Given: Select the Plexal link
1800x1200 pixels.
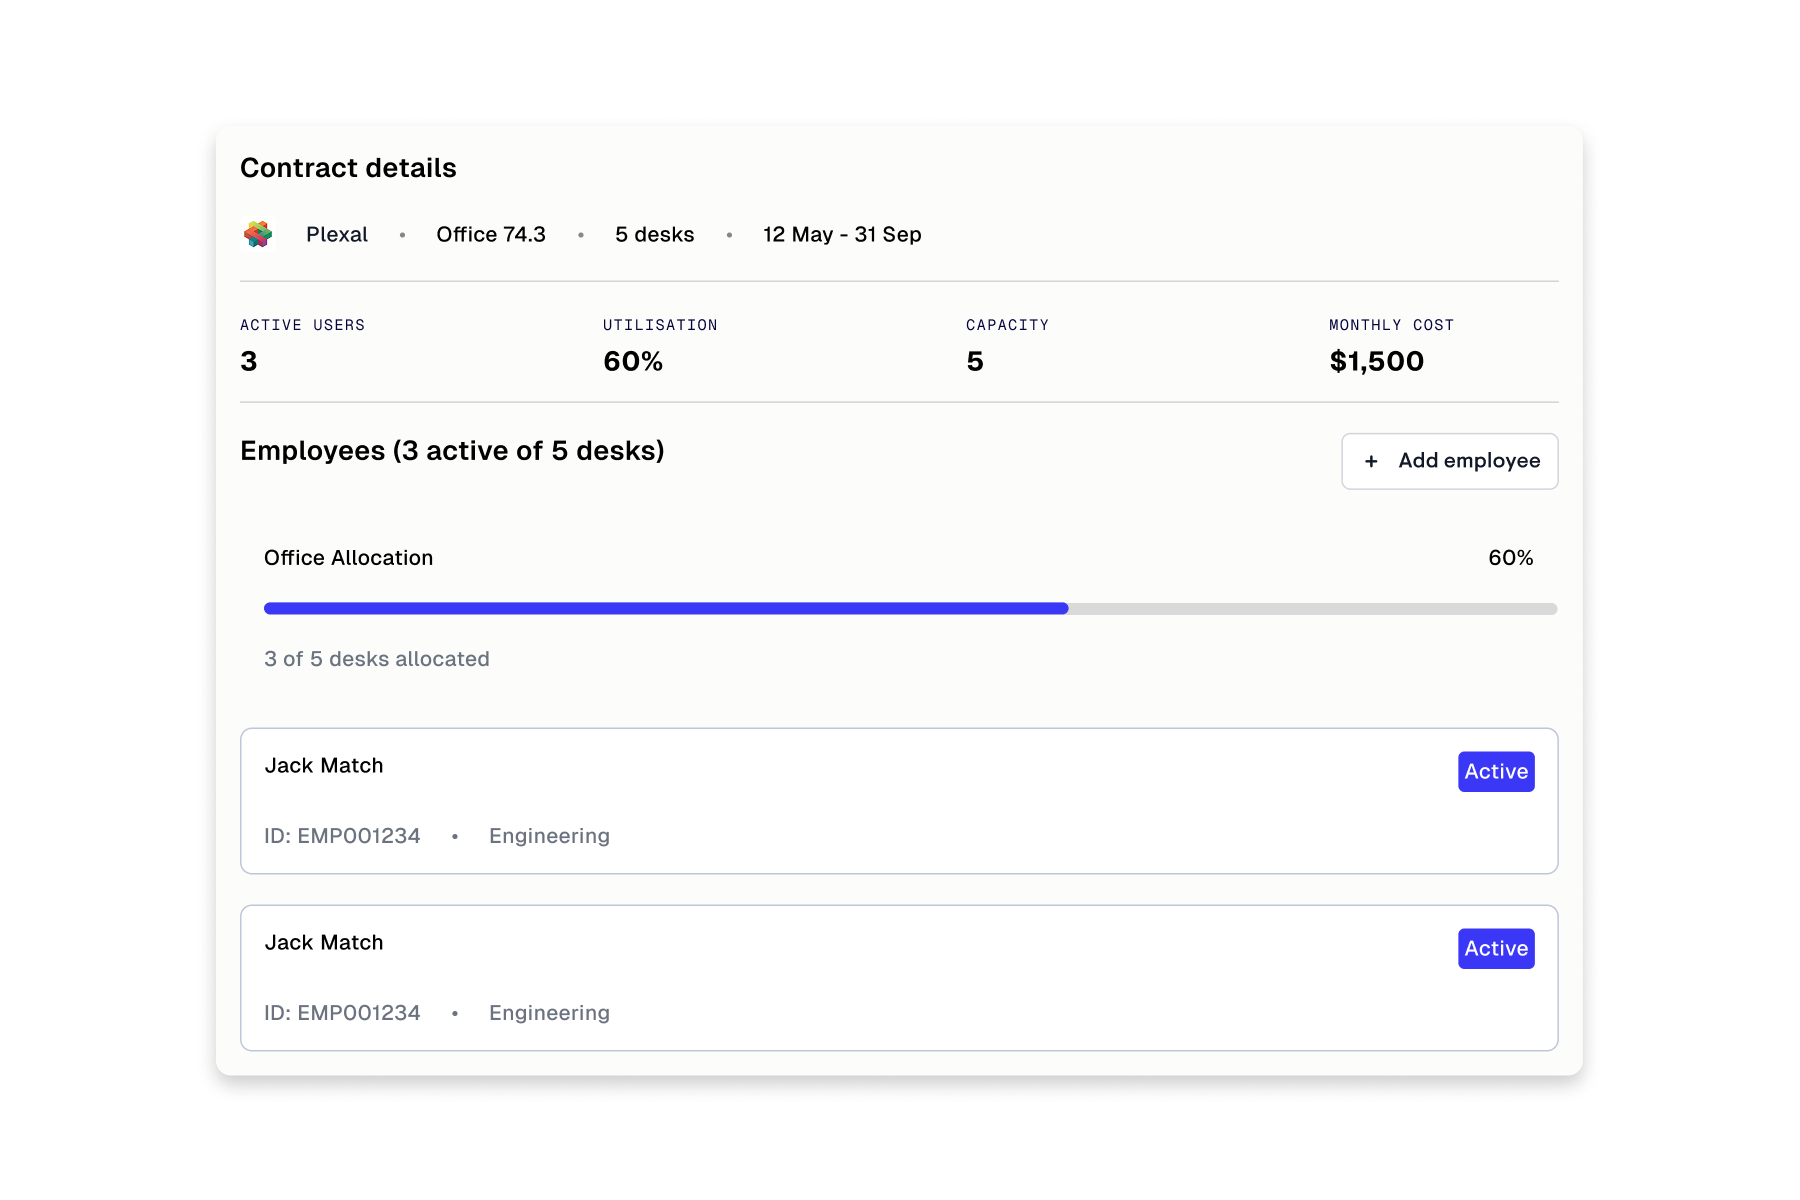Looking at the screenshot, I should (337, 234).
